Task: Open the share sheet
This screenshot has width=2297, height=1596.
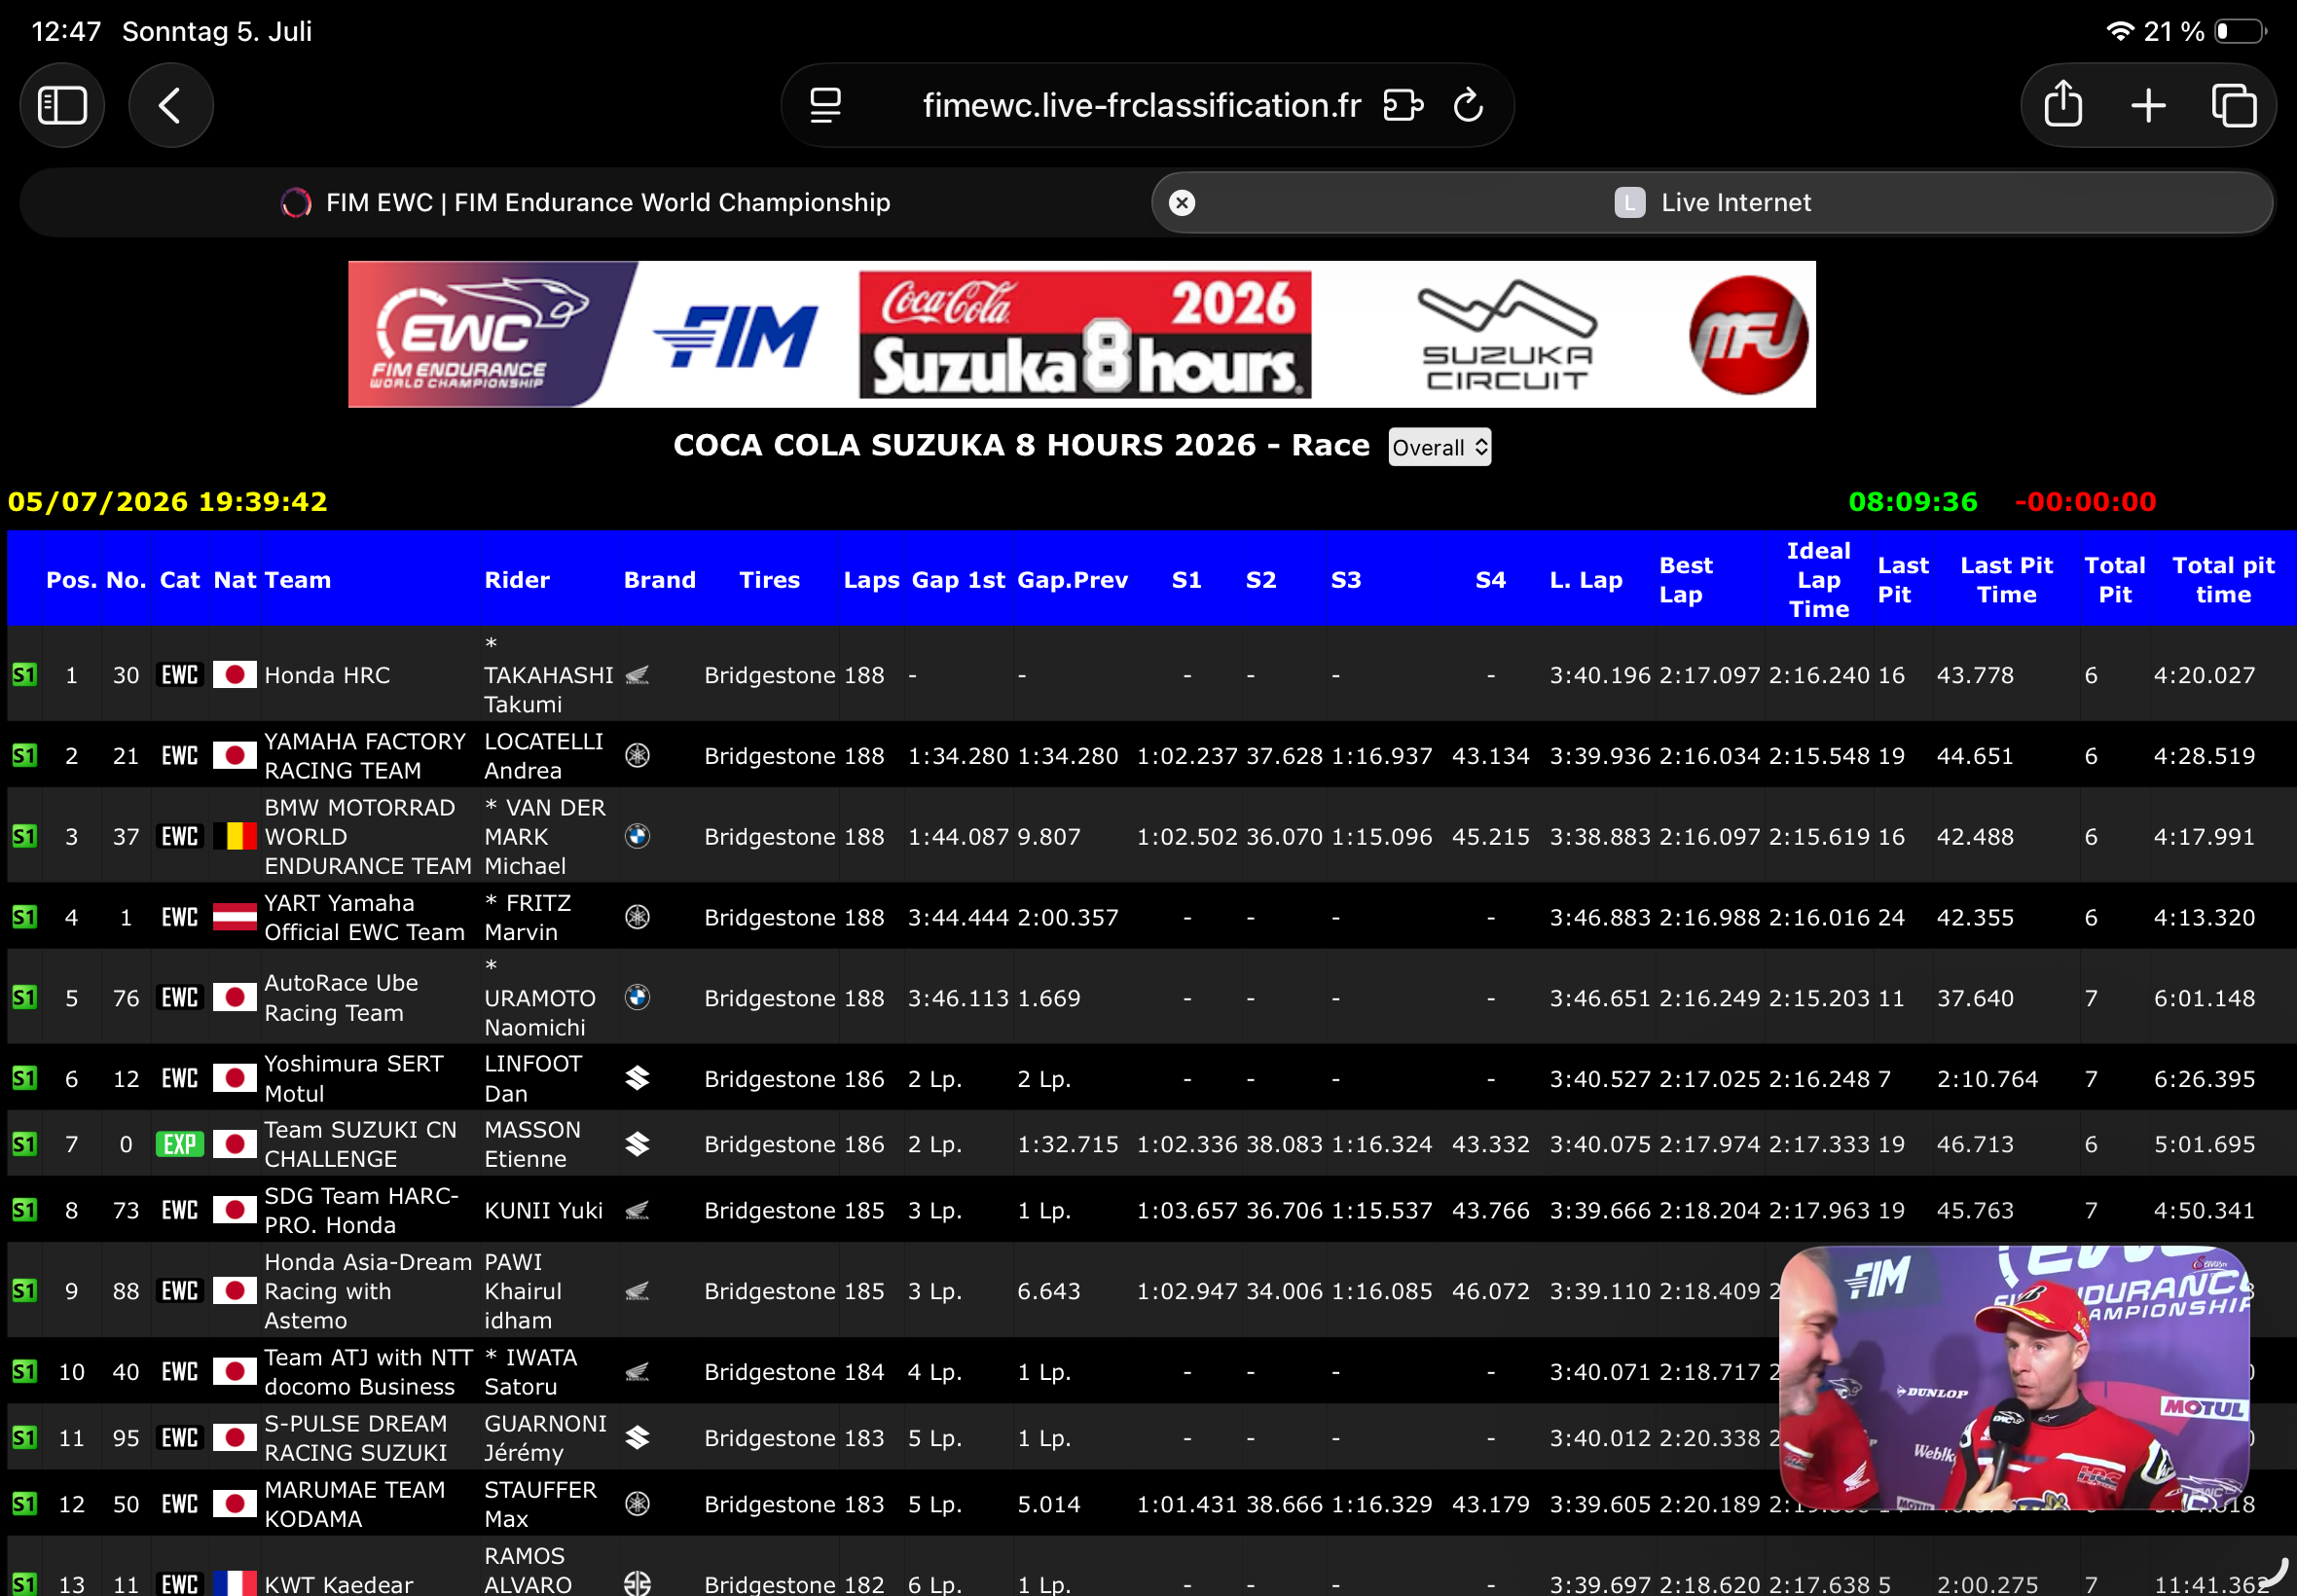Action: coord(2063,105)
